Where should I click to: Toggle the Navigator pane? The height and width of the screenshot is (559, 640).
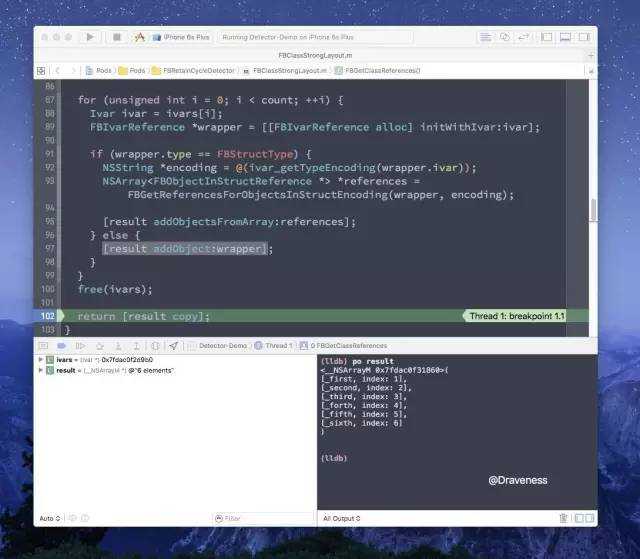pyautogui.click(x=547, y=37)
